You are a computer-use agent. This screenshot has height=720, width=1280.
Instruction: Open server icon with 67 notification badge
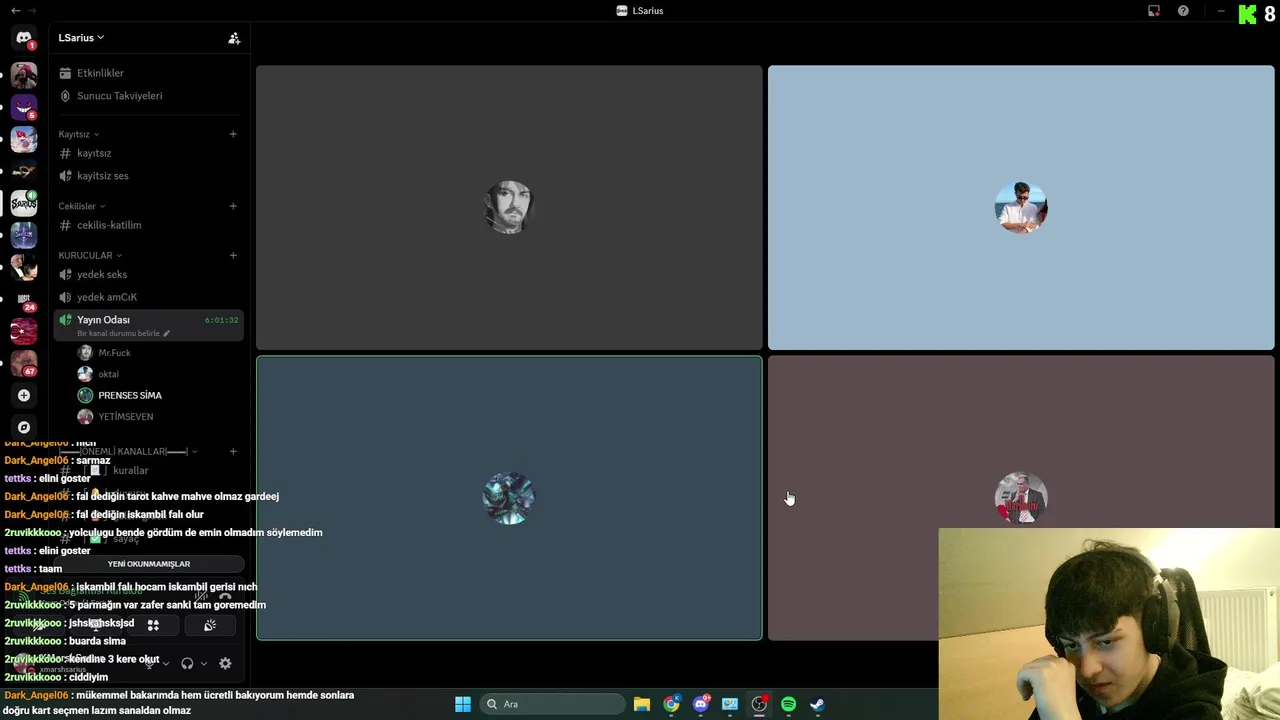click(24, 363)
